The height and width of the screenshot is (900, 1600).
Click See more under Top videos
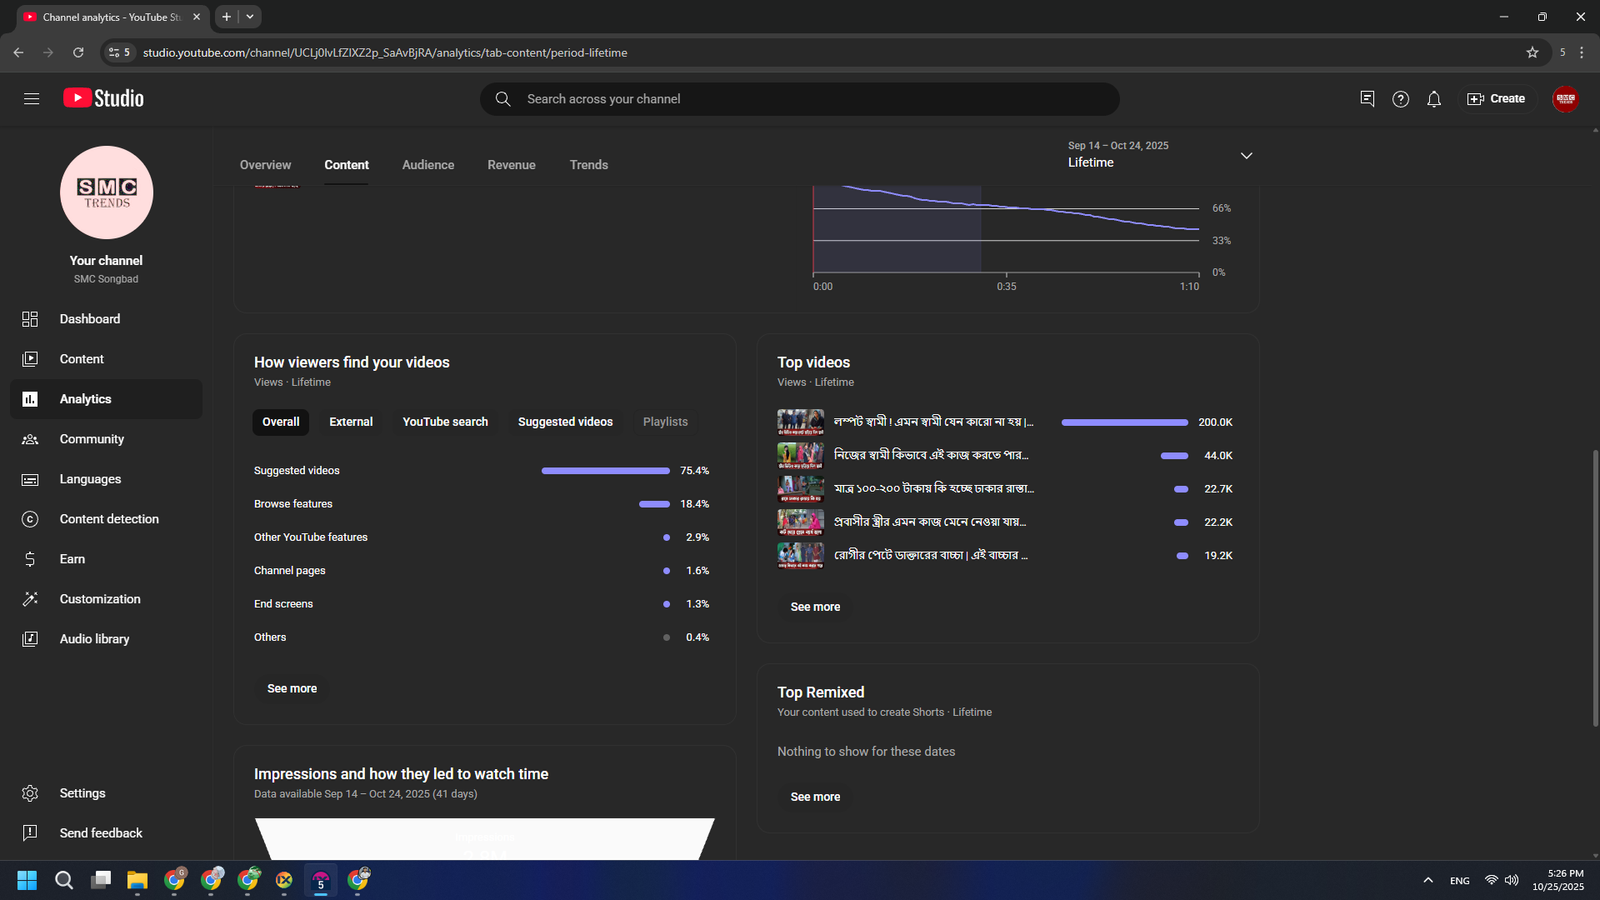(x=815, y=607)
